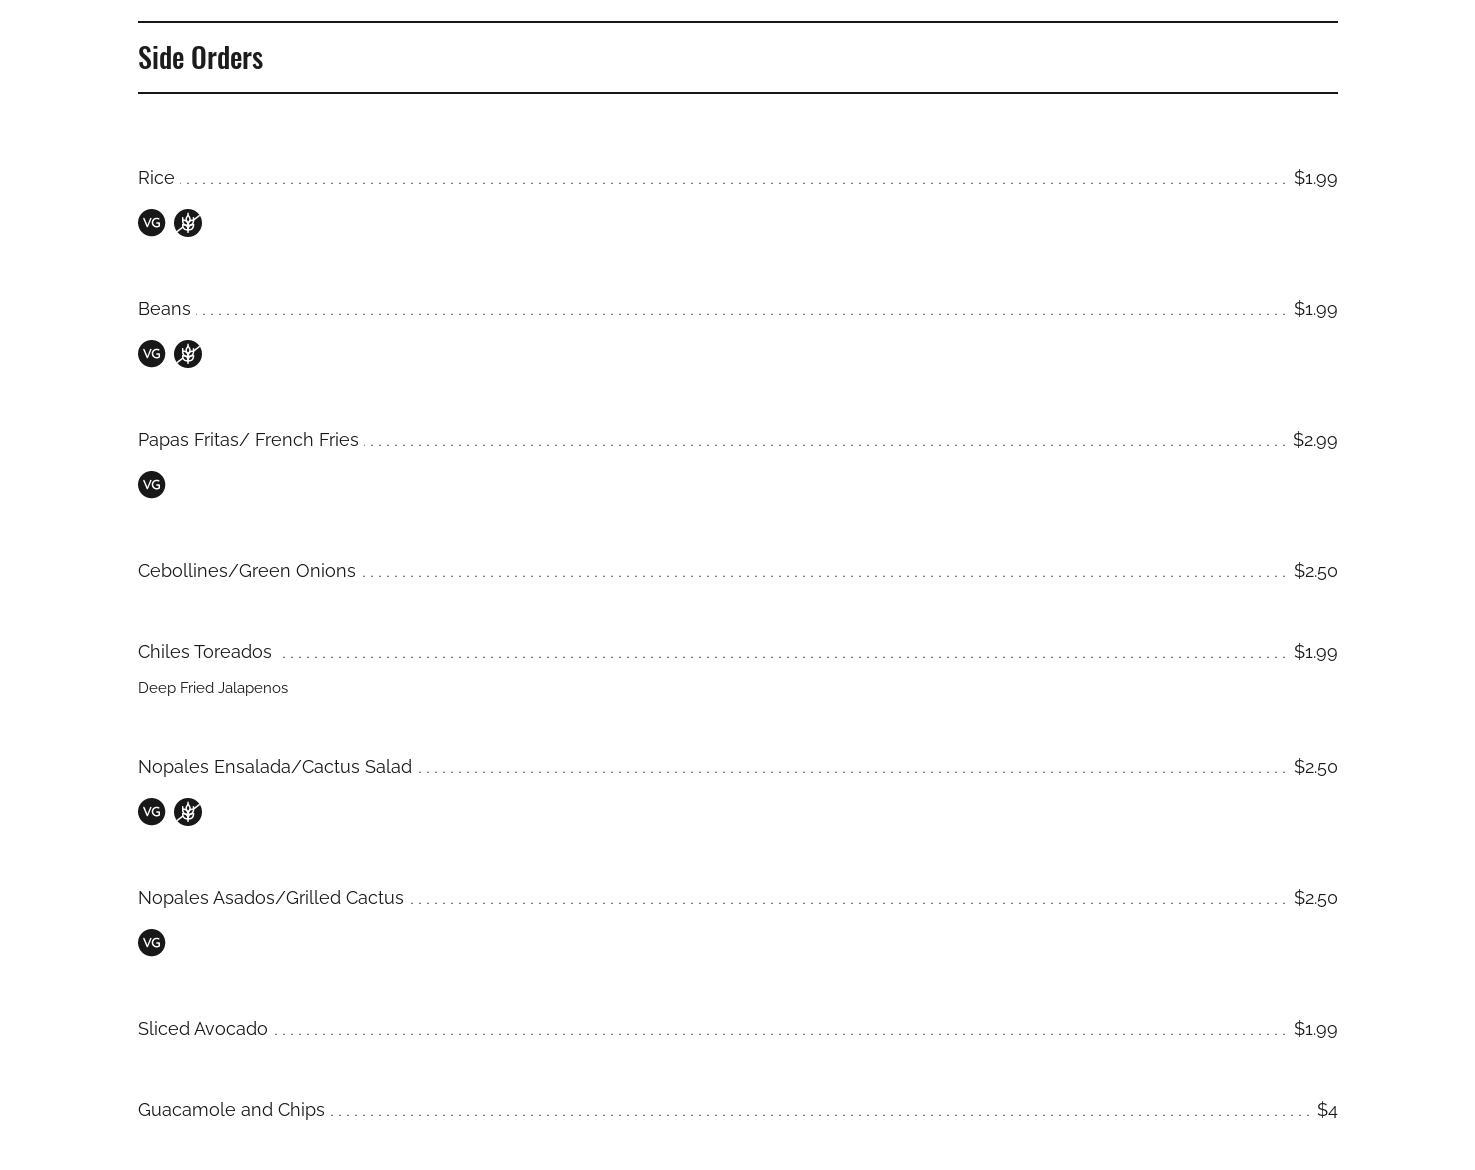The image size is (1475, 1170).
Task: Click the gluten-free icon under Nopales Ensalada
Action: click(188, 812)
